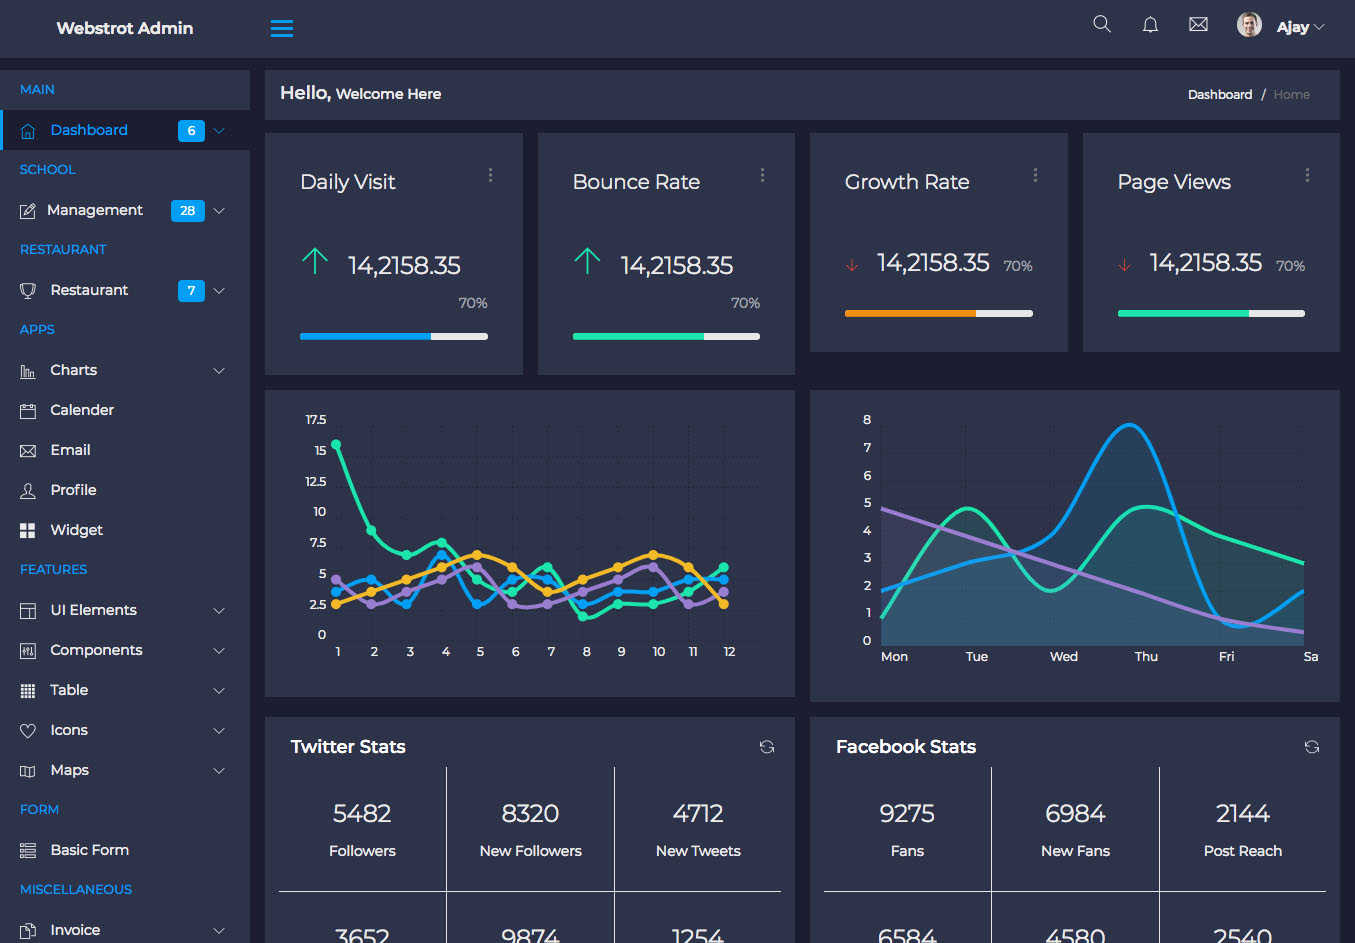This screenshot has width=1355, height=943.
Task: Open search via magnifier icon
Action: (1102, 24)
